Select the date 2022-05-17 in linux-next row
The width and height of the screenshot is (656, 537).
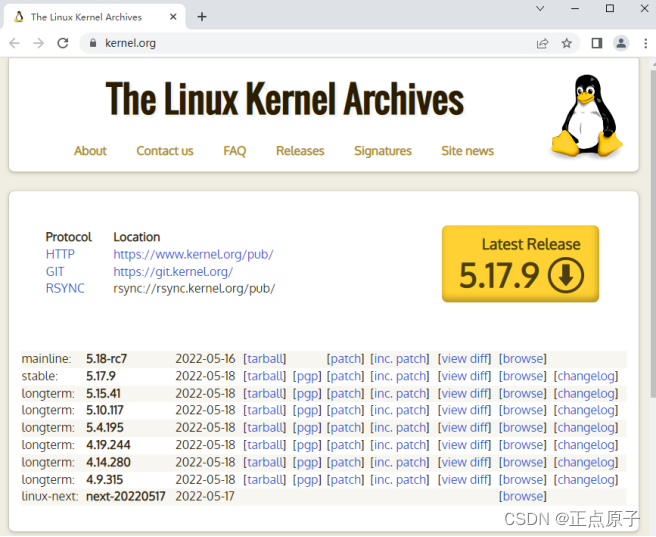click(x=205, y=496)
